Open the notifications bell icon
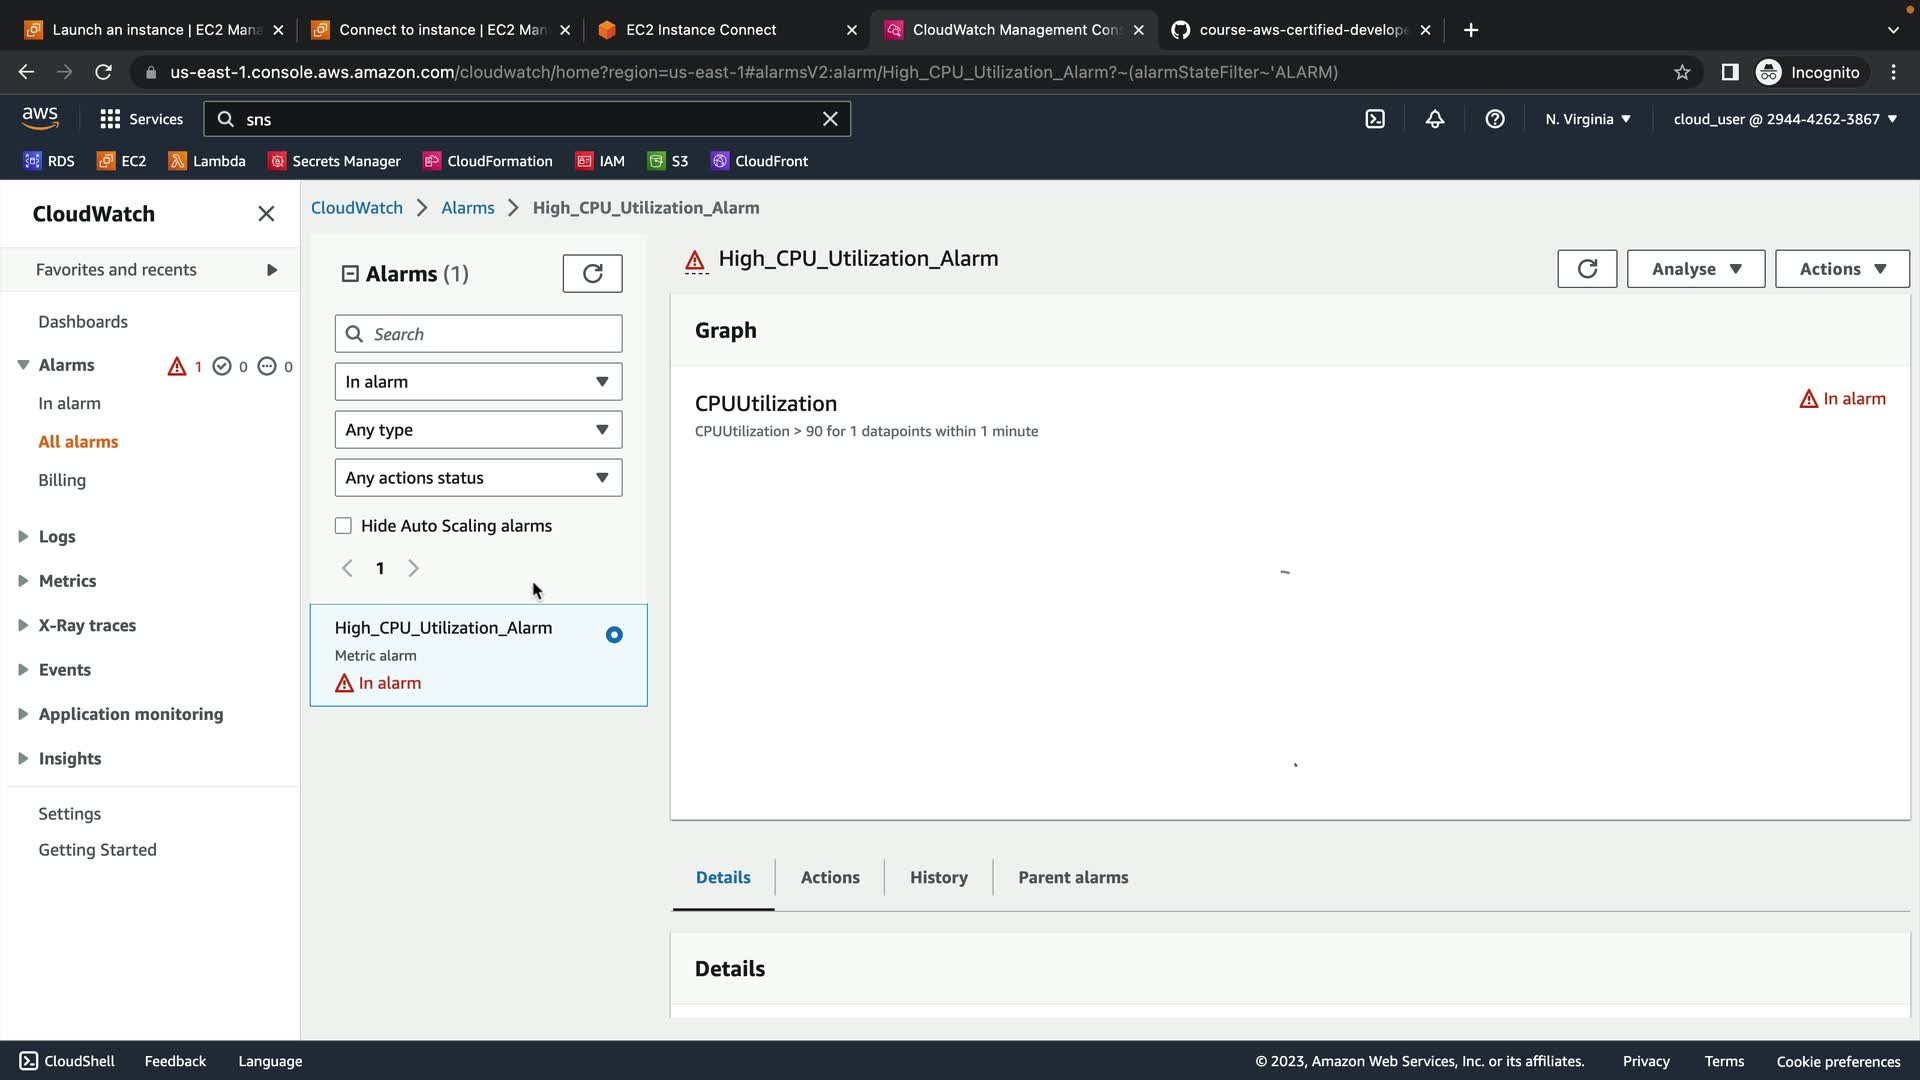 [1435, 119]
